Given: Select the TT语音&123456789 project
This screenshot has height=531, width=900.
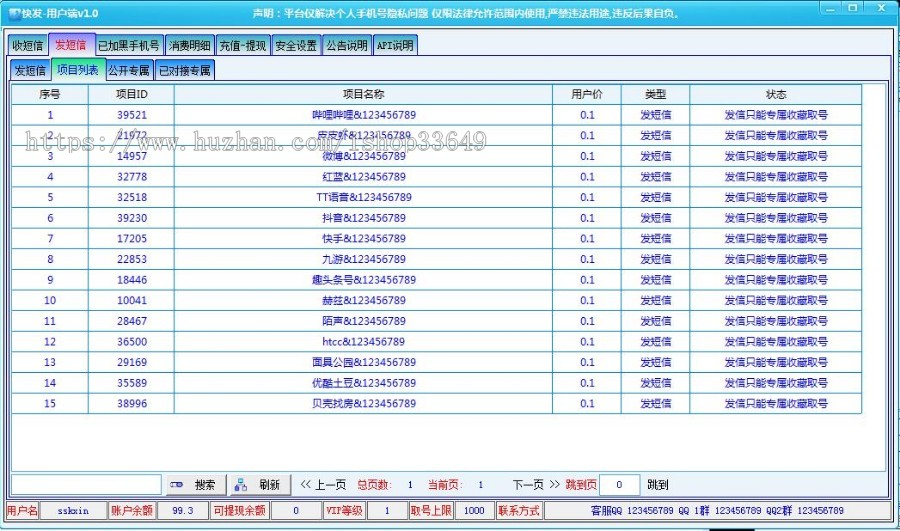Looking at the screenshot, I should pos(364,197).
